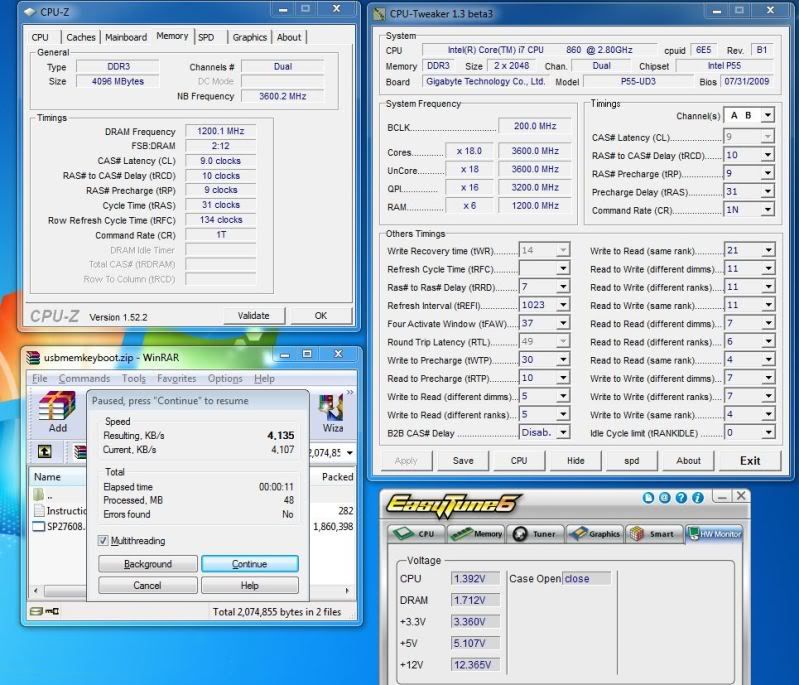Viewport: 799px width, 685px height.
Task: Click the Ras# to Ras# Delay (tRRD) value field
Action: (x=538, y=287)
